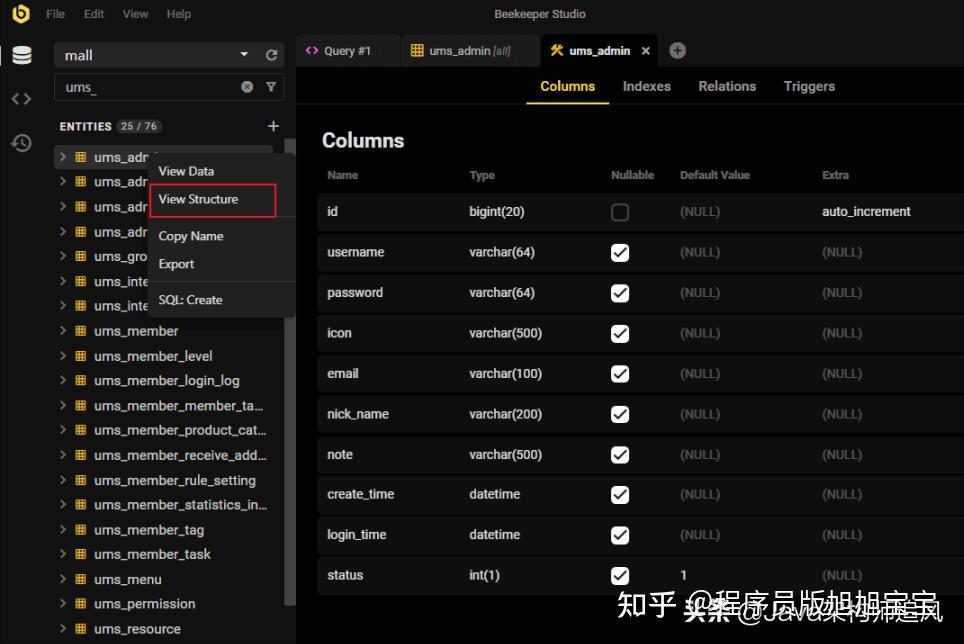Viewport: 964px width, 644px height.
Task: Toggle nullable checkbox for nick_name column
Action: click(x=620, y=414)
